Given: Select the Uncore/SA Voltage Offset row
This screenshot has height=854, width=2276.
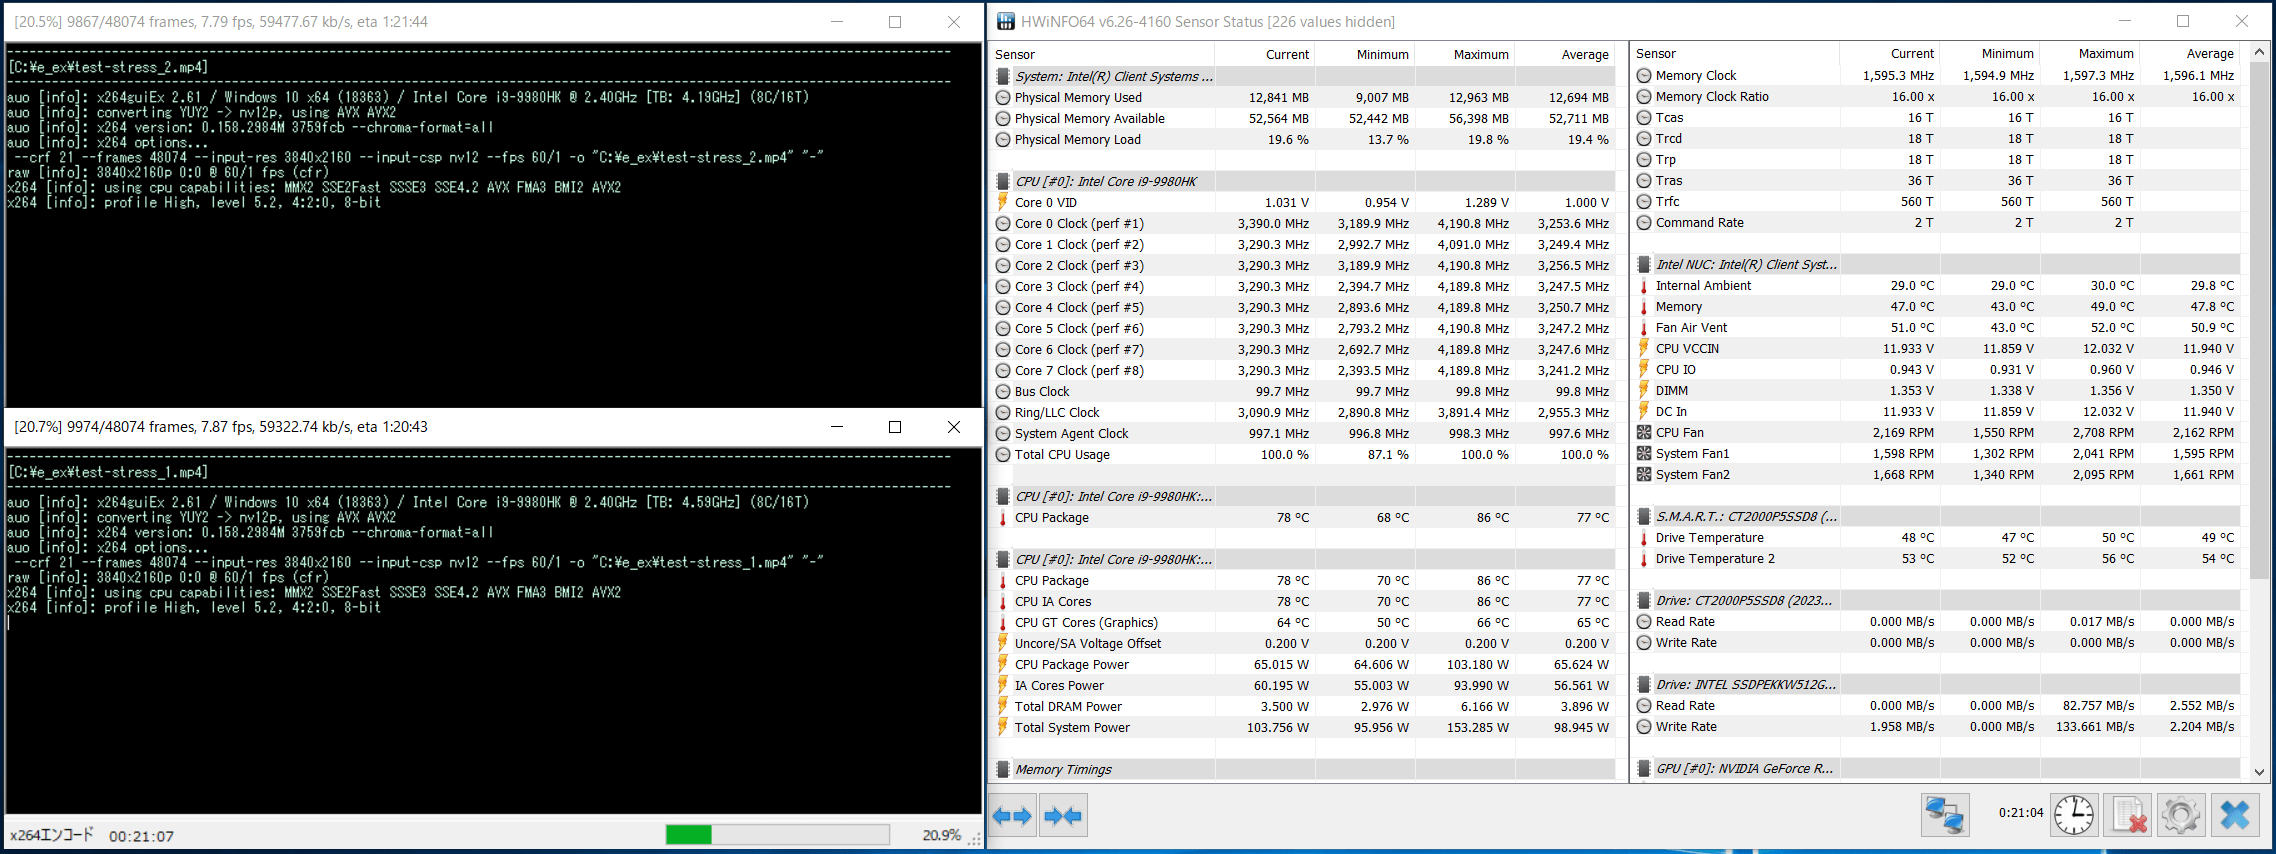Looking at the screenshot, I should coord(1302,643).
